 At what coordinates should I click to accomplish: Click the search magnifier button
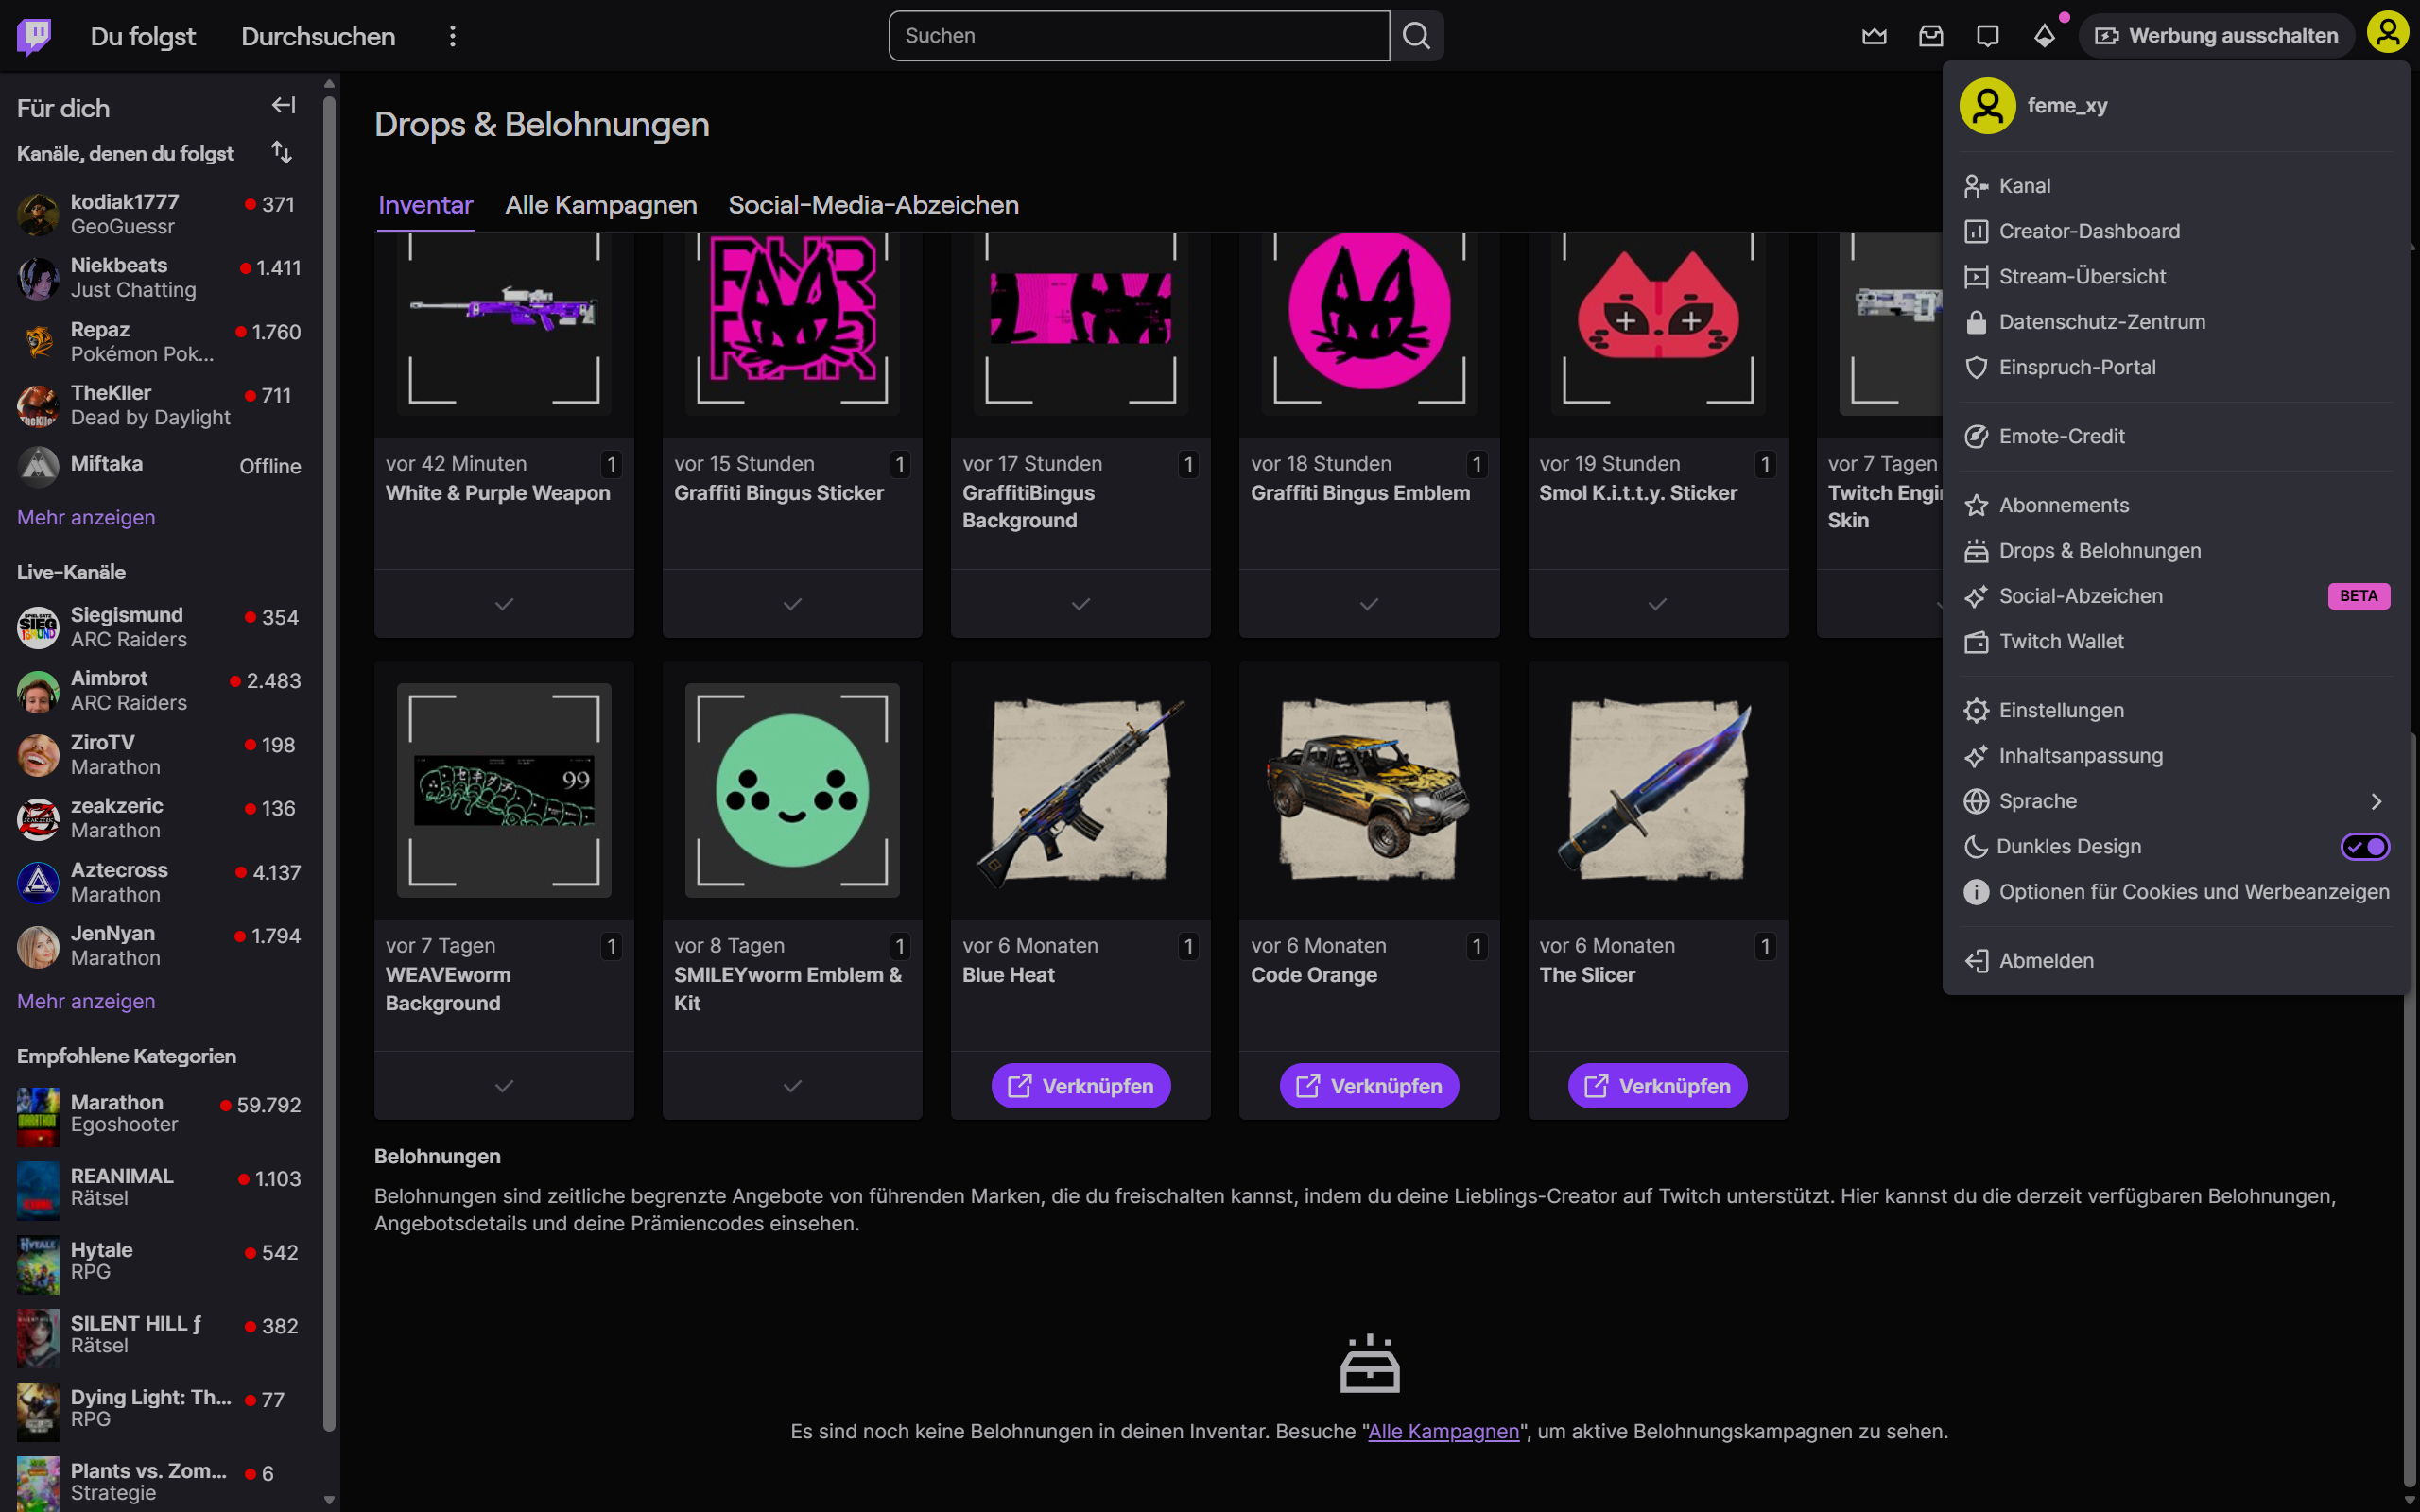coord(1416,36)
